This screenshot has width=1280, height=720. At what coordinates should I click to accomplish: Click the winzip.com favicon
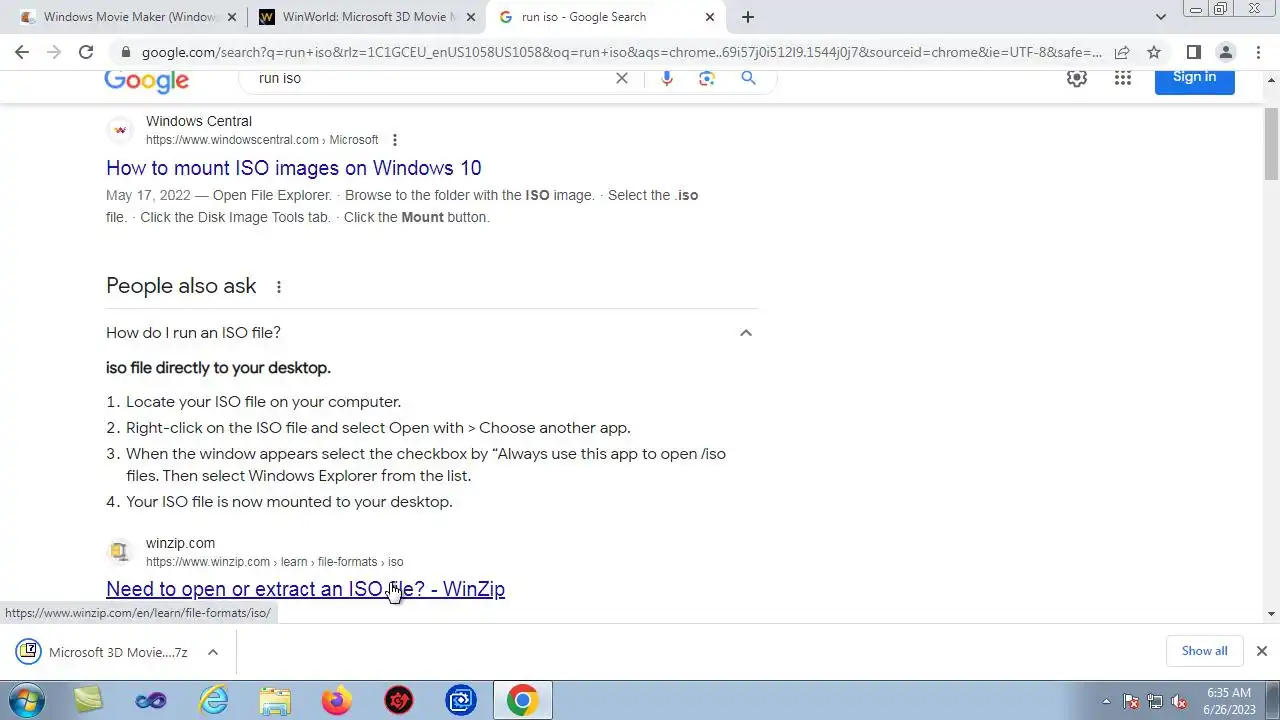coord(120,552)
